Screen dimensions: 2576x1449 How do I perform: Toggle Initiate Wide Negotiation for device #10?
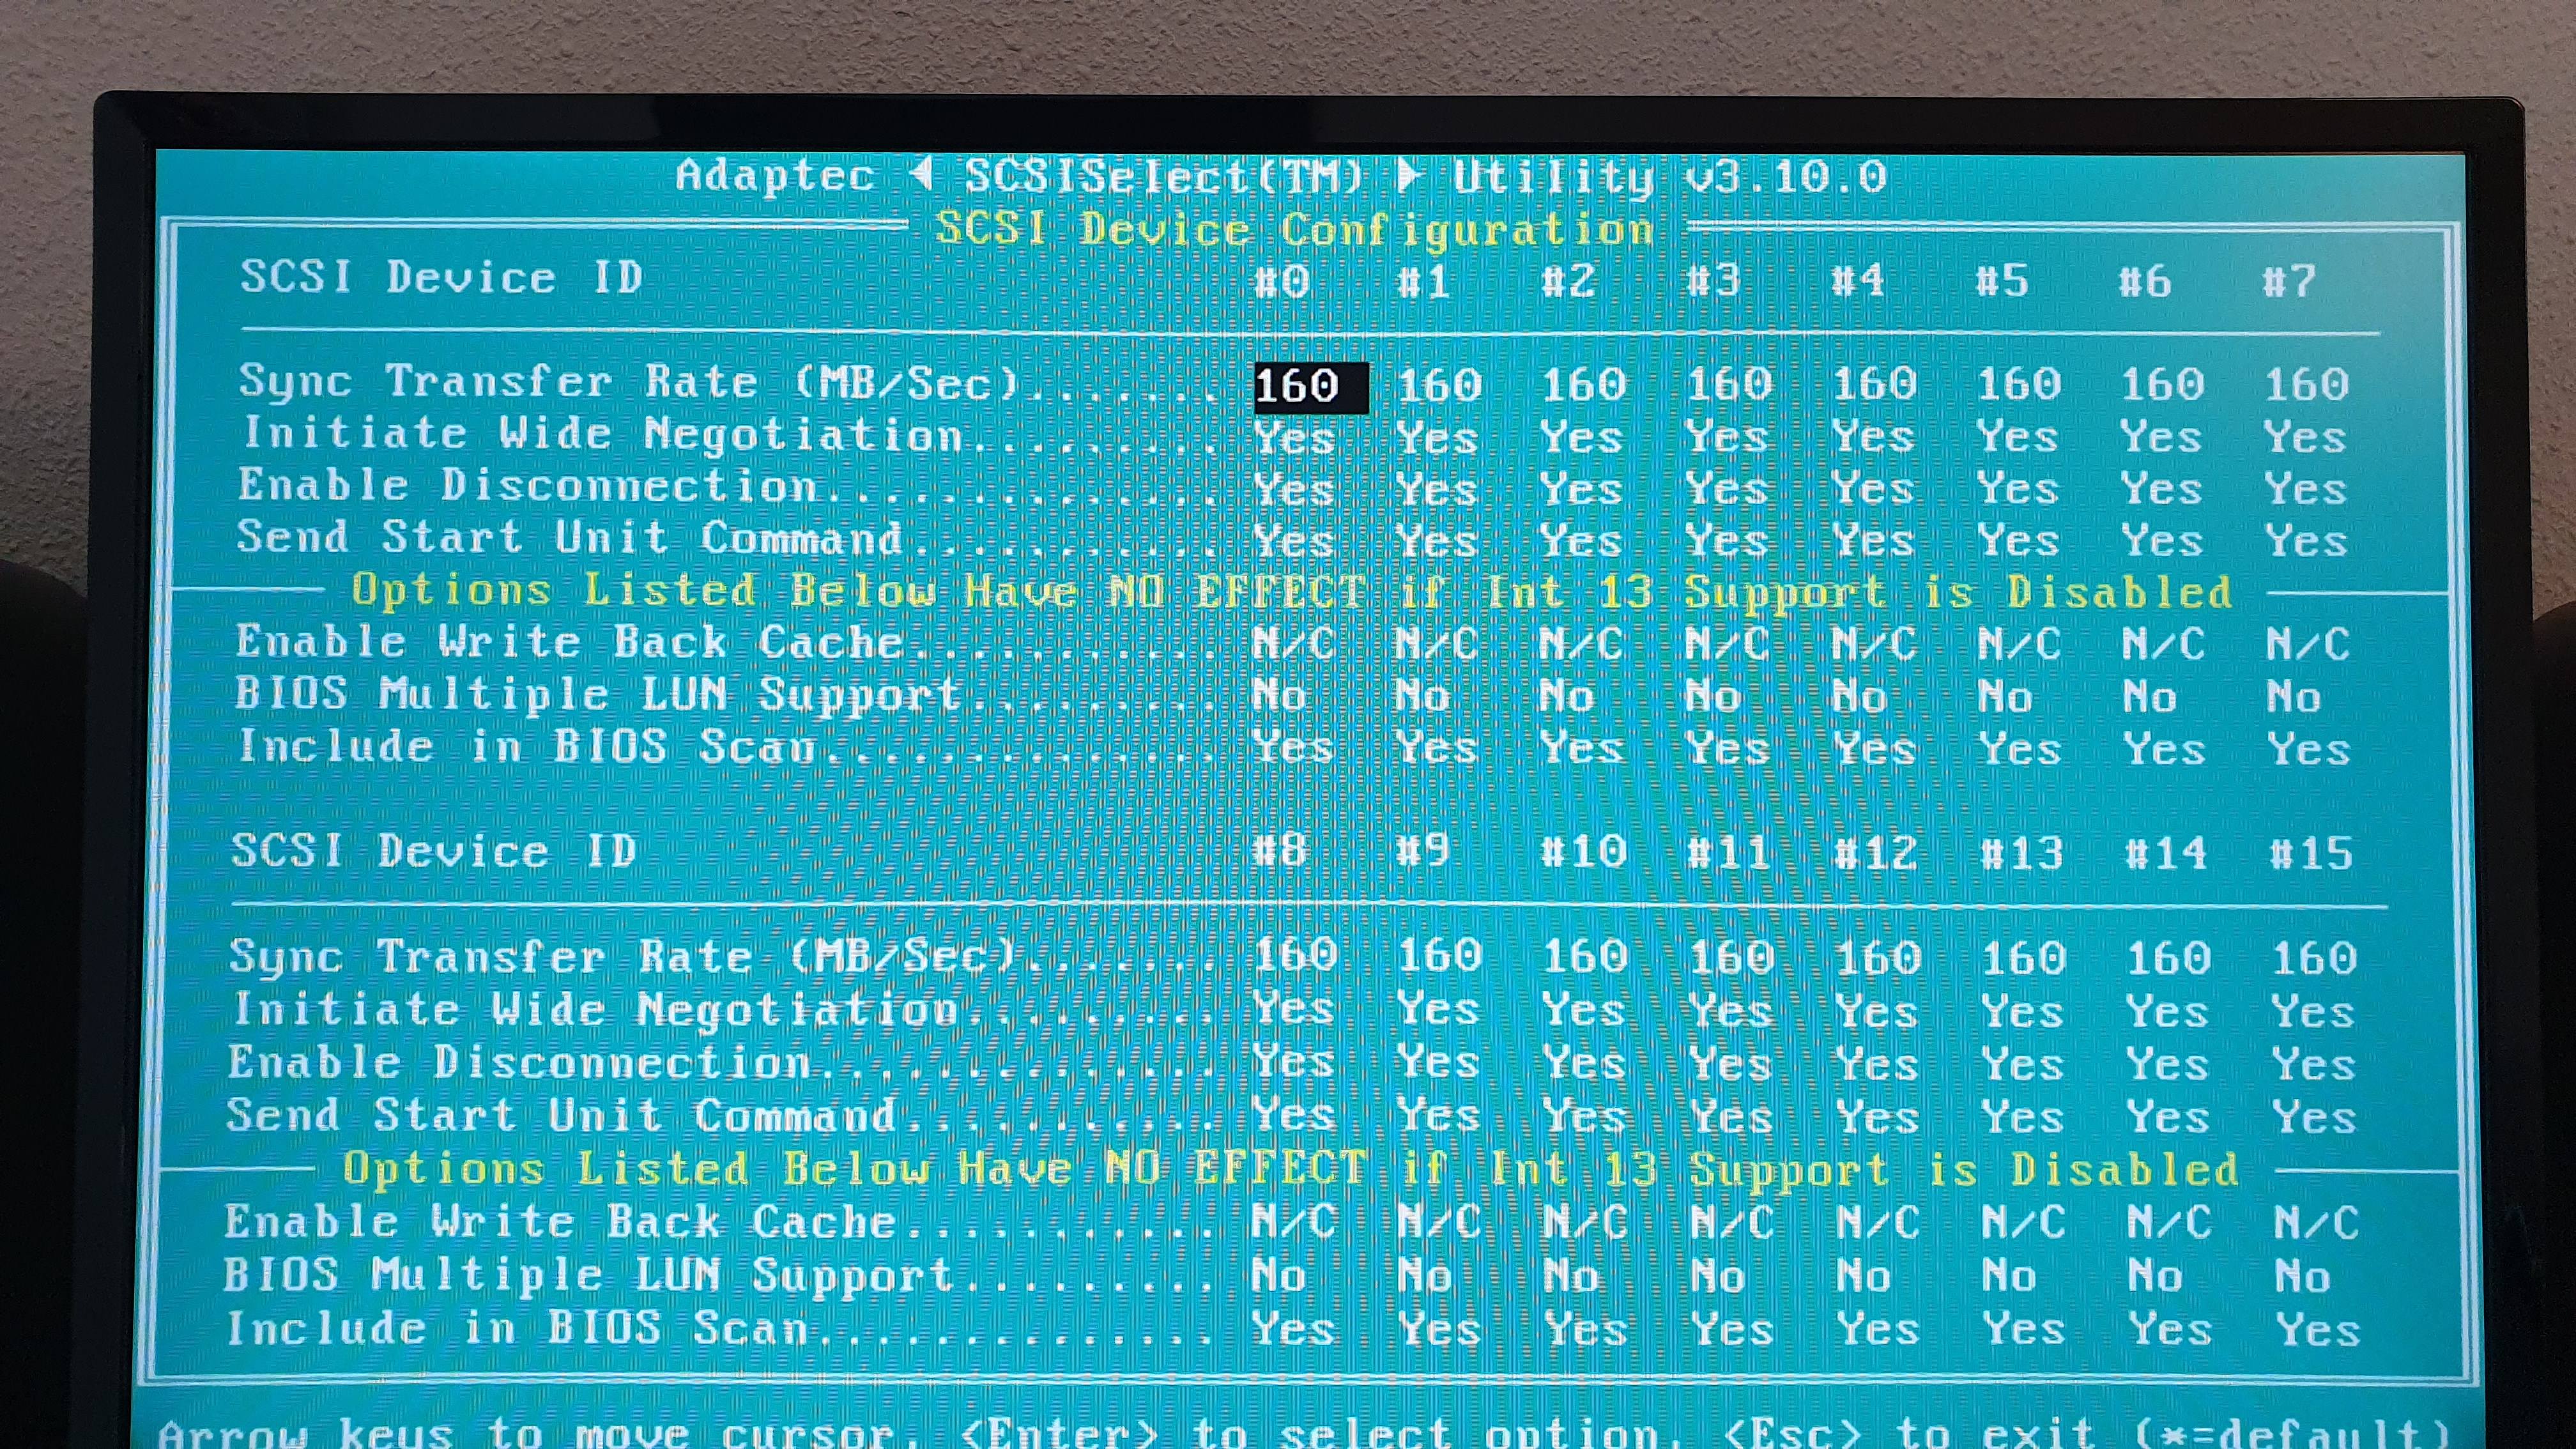[1584, 1010]
